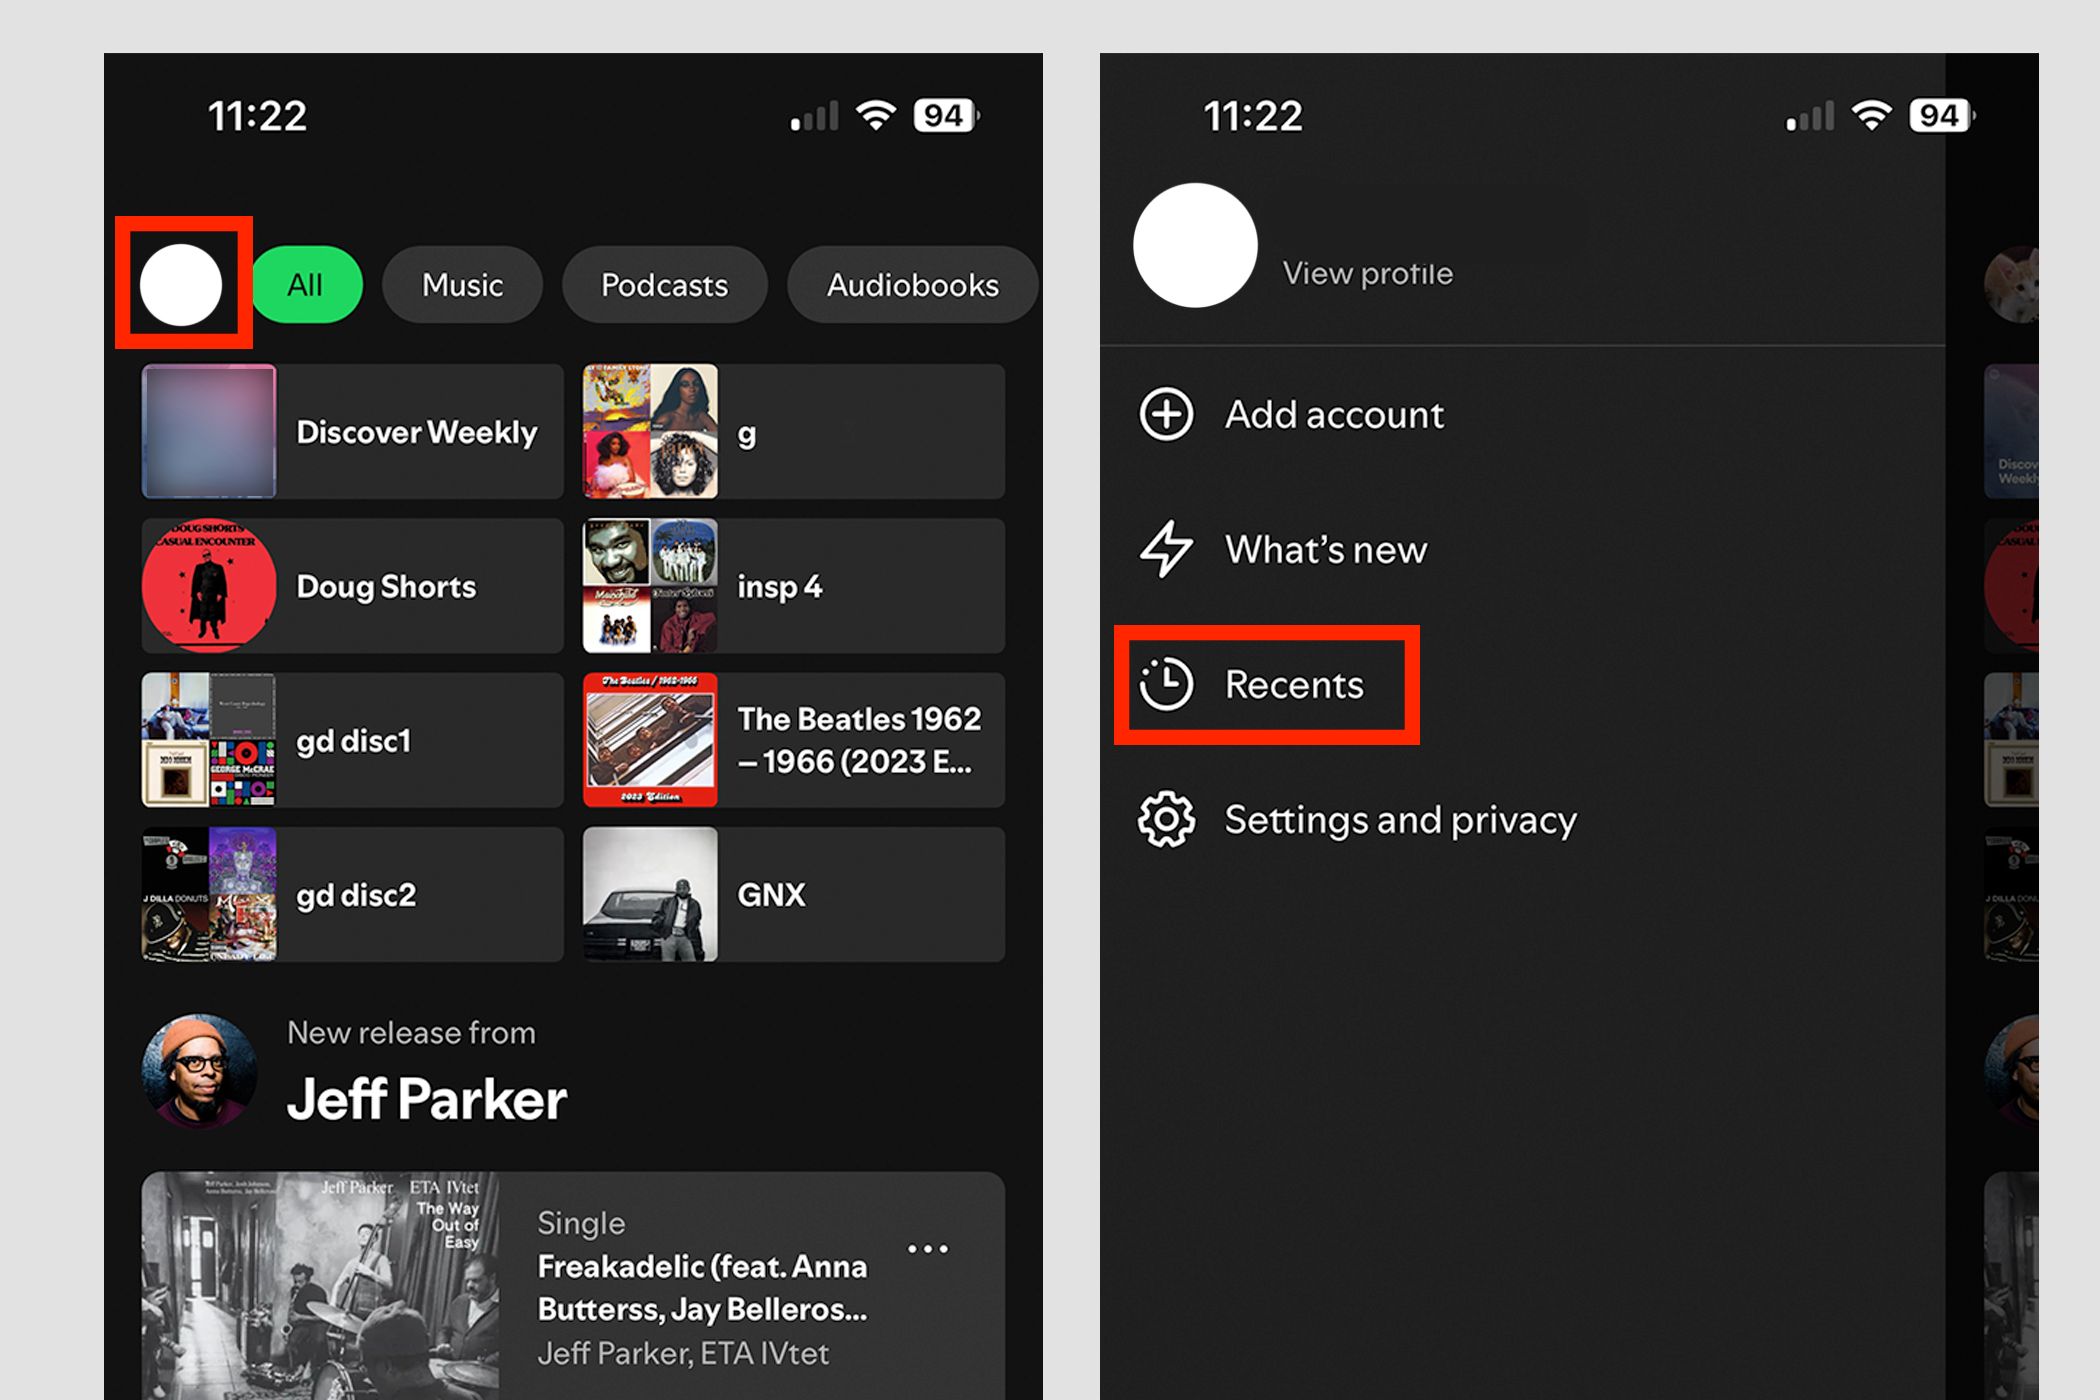Play the Beatles 1962-1966 album tile
Image resolution: width=2100 pixels, height=1400 pixels.
[x=792, y=740]
